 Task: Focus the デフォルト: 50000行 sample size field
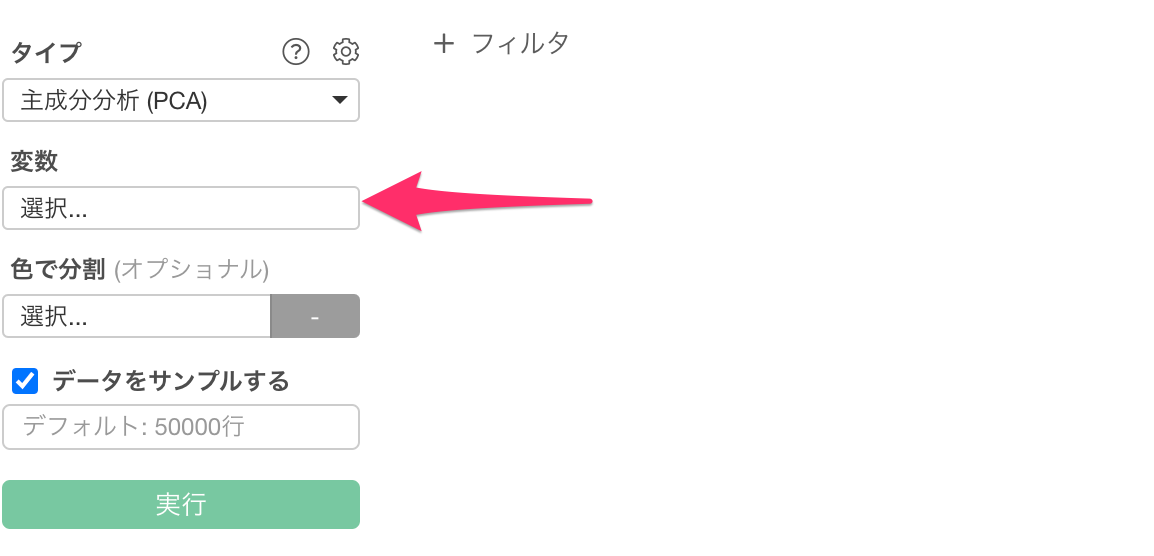(181, 426)
